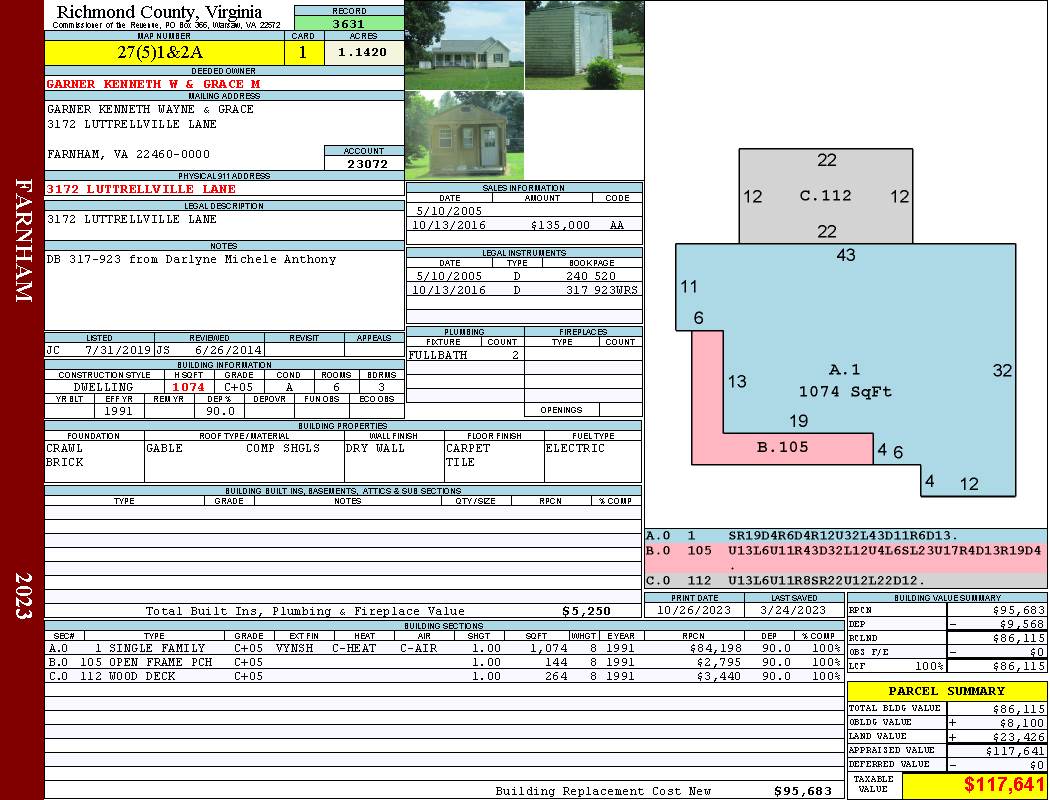Click the FULLBATH plumbing fixture row
The width and height of the screenshot is (1050, 800).
pyautogui.click(x=465, y=355)
